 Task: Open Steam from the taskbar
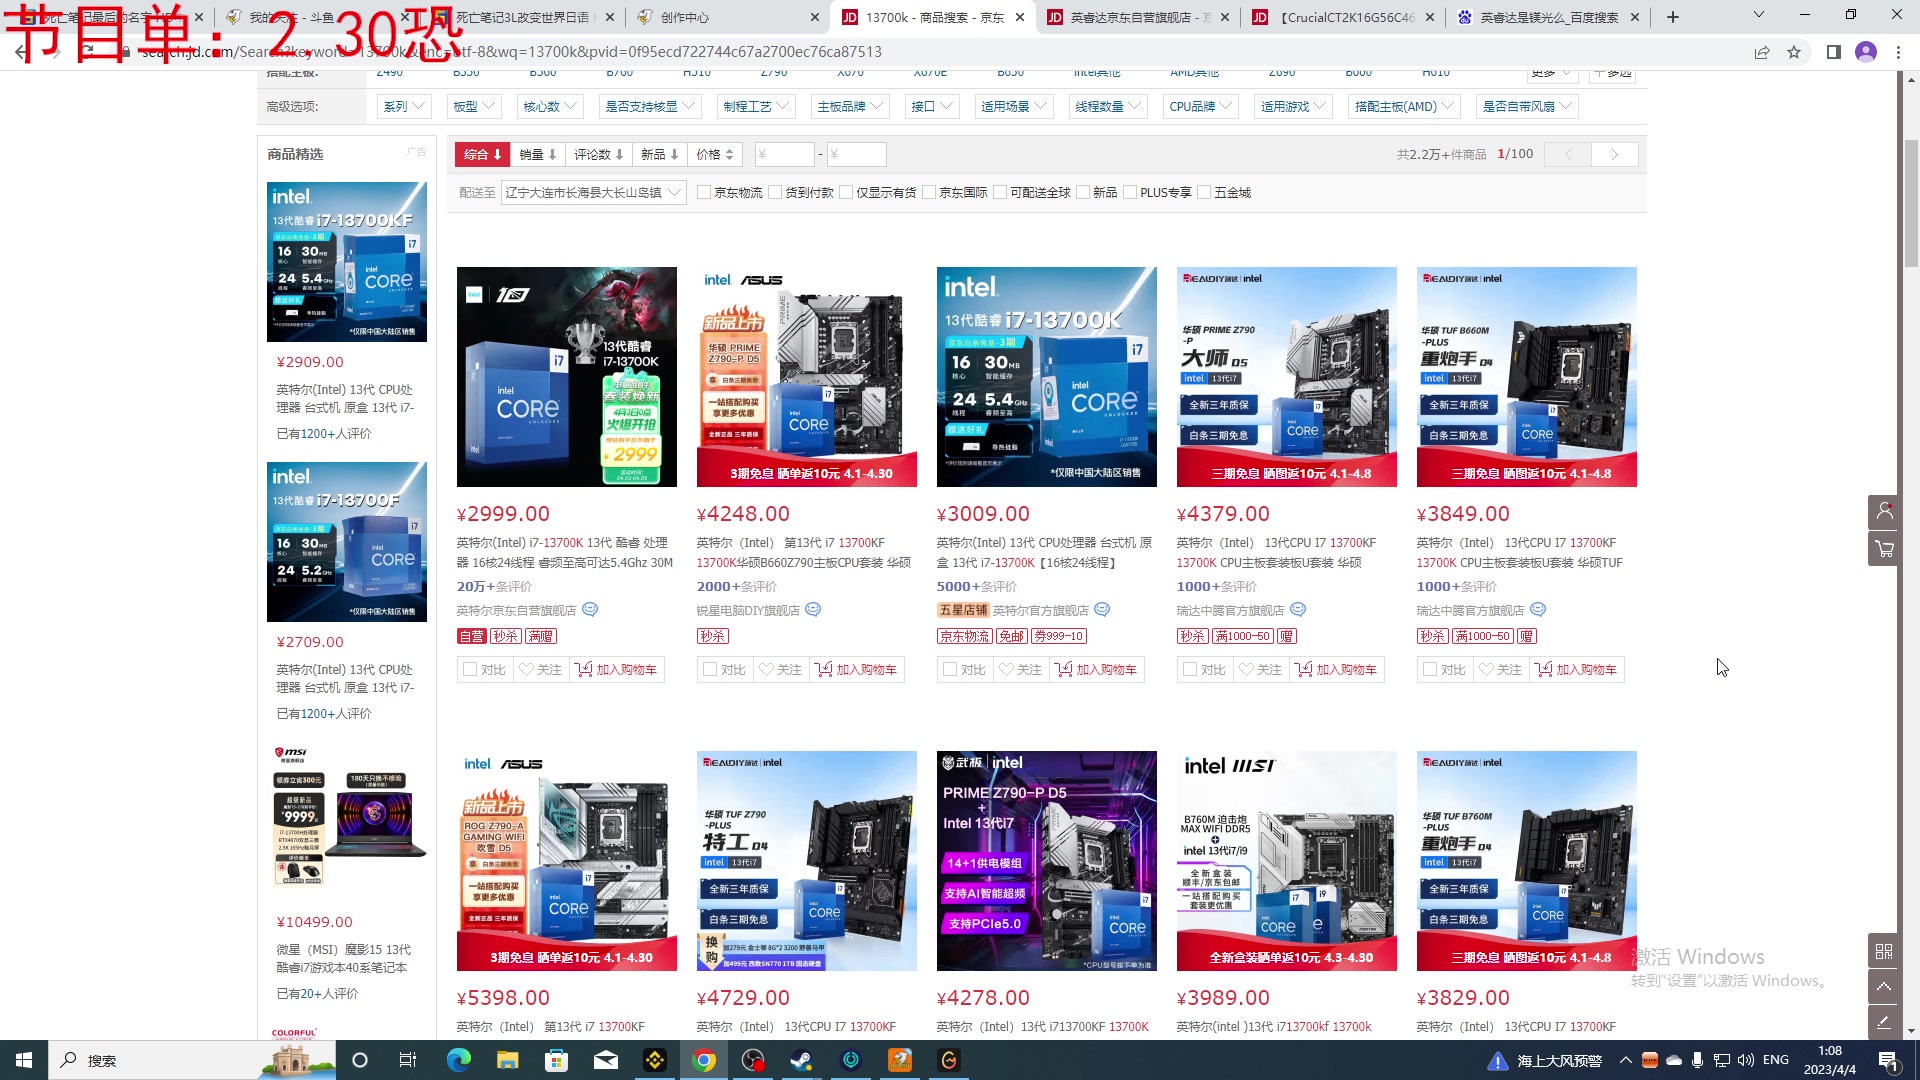tap(801, 1060)
